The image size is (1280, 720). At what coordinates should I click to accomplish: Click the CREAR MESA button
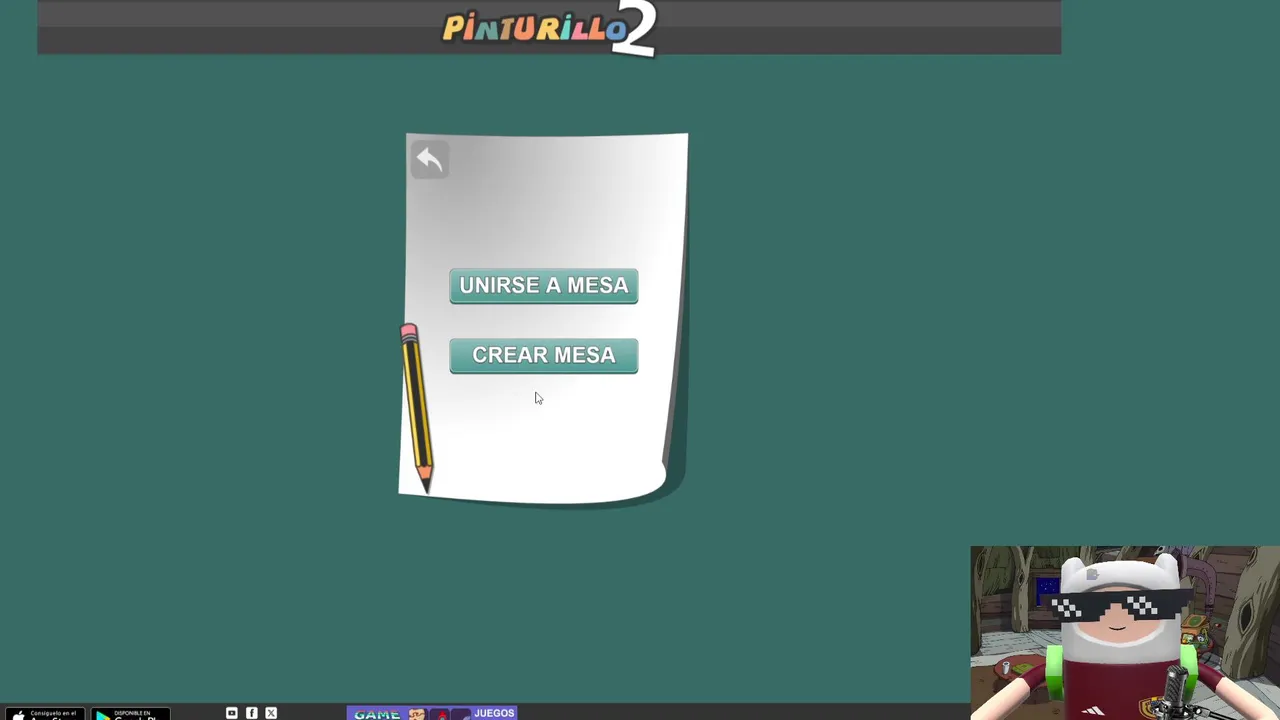click(x=544, y=356)
